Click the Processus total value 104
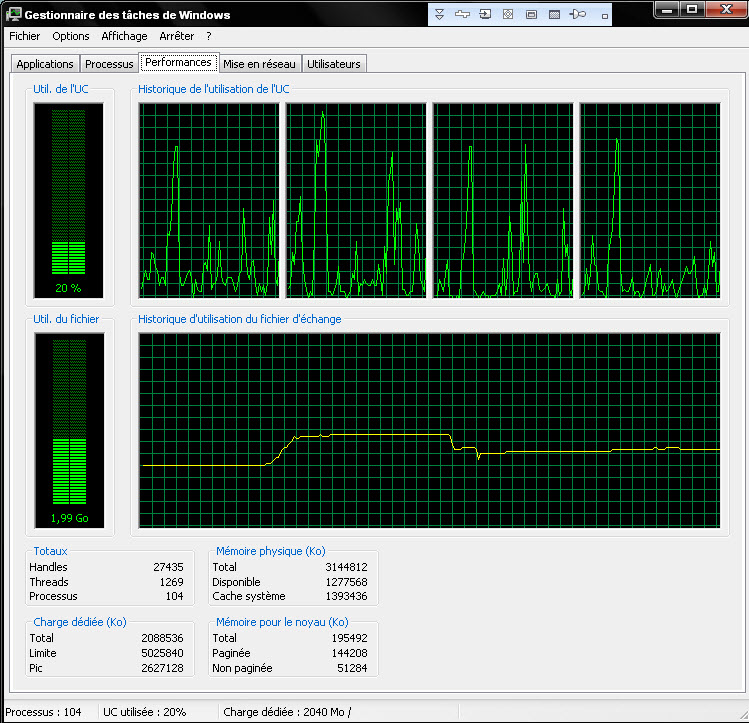Screen dimensions: 749x723 click(174, 596)
